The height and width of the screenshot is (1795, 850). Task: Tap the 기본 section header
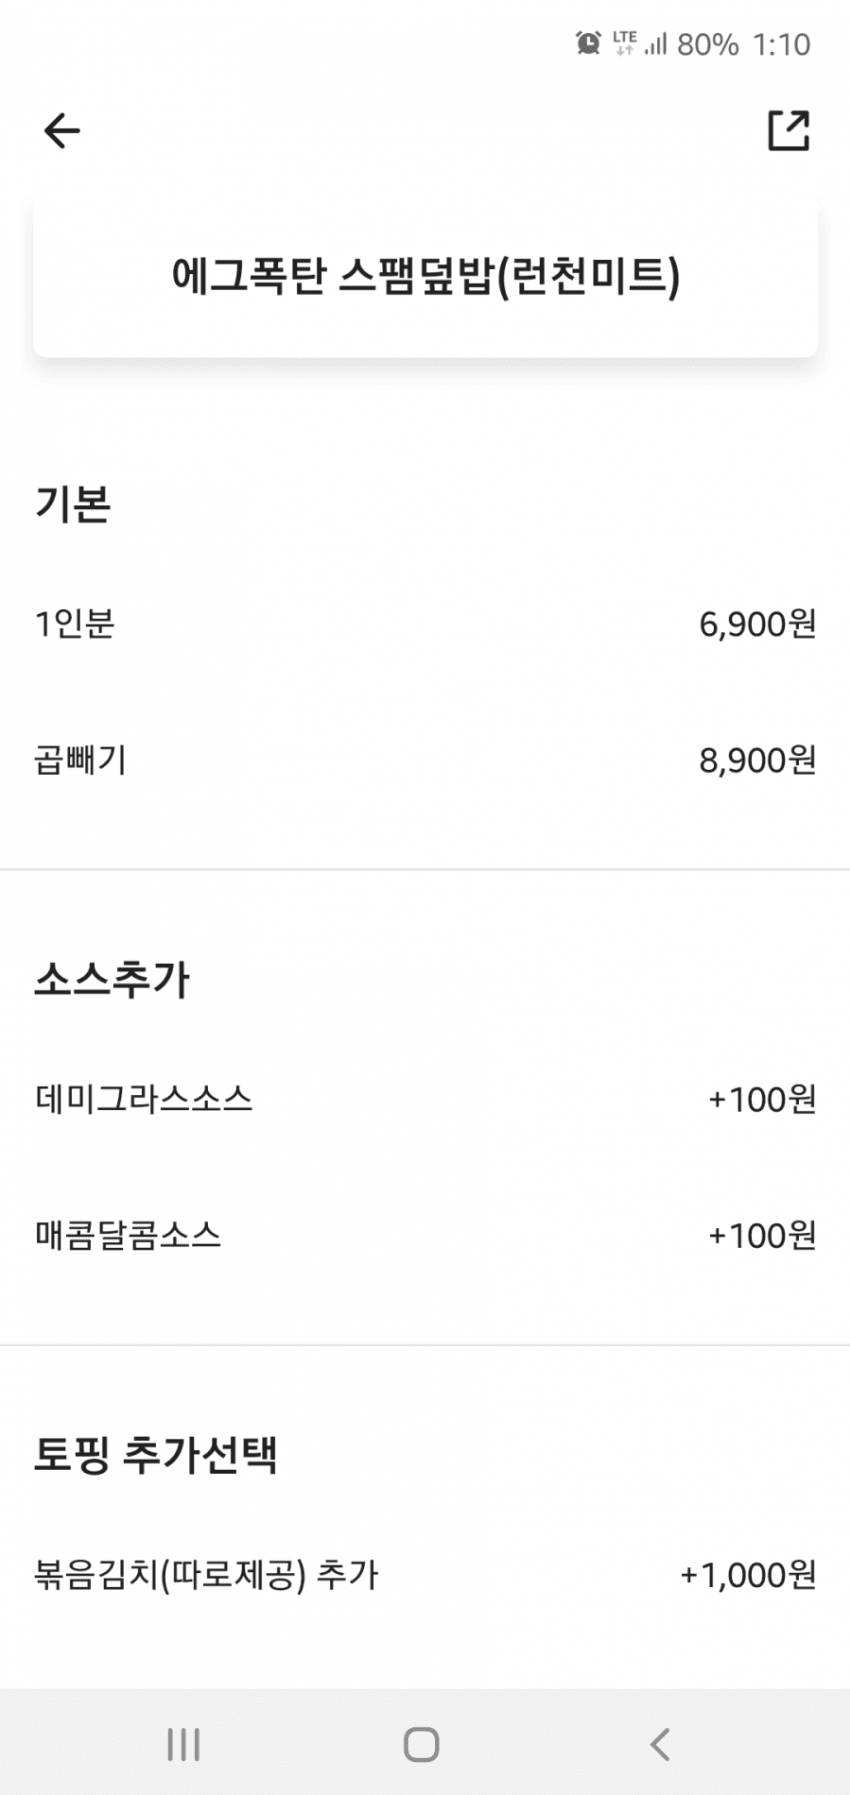click(73, 503)
